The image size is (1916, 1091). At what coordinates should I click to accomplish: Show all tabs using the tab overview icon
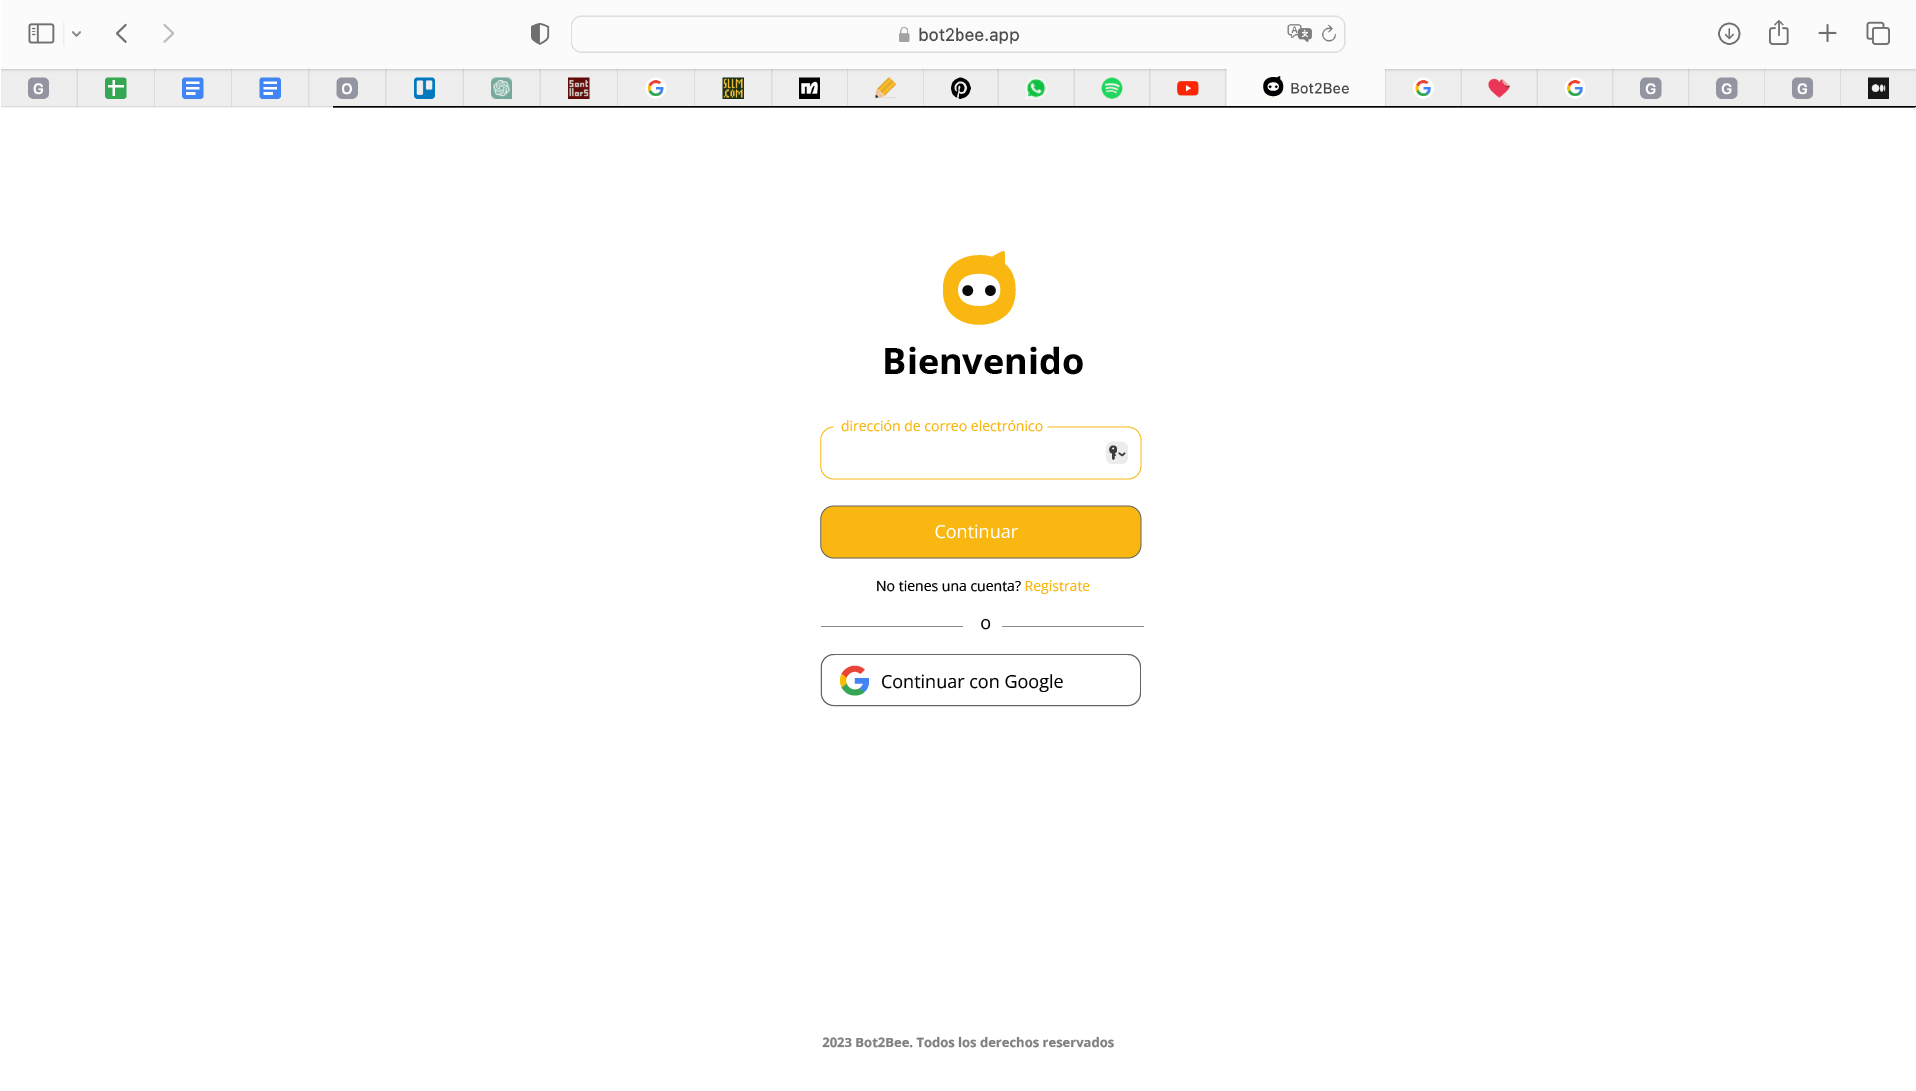(1877, 33)
